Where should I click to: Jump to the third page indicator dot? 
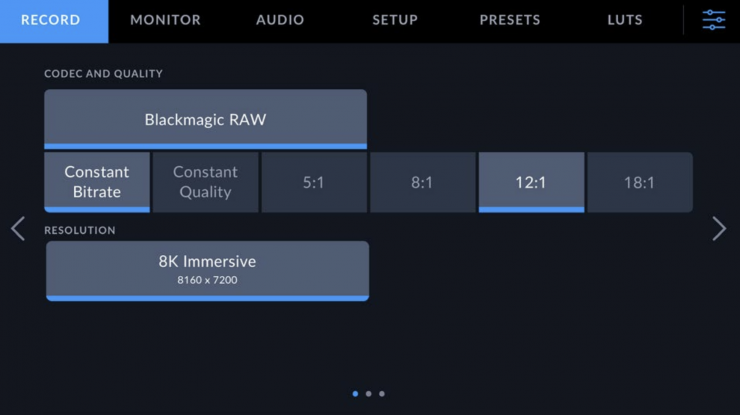(x=381, y=394)
